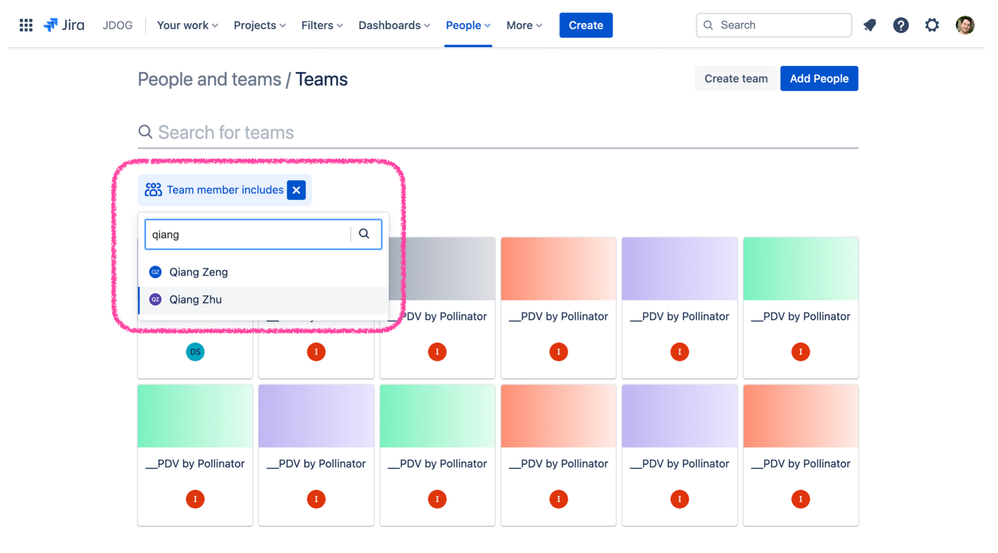The height and width of the screenshot is (553, 998).
Task: Select Qiang Zhu from the suggestions
Action: click(264, 299)
